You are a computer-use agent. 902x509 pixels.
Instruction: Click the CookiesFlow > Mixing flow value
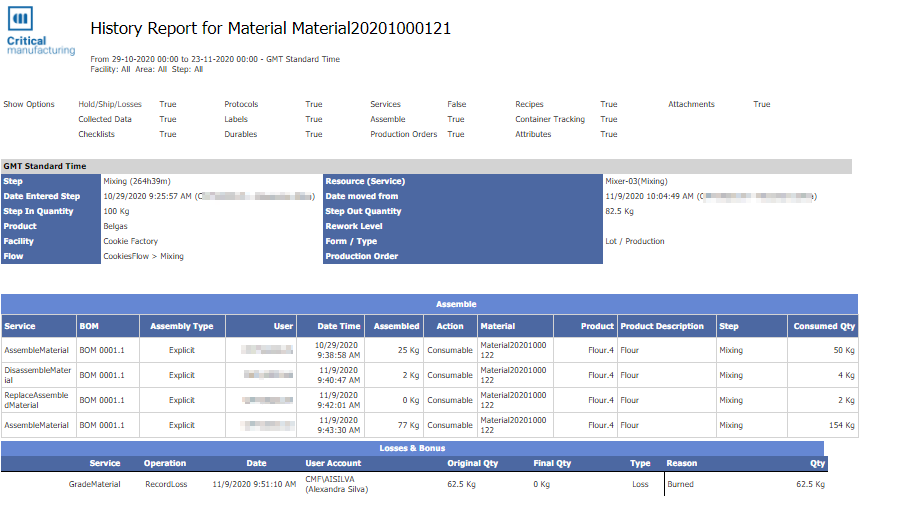coord(143,256)
